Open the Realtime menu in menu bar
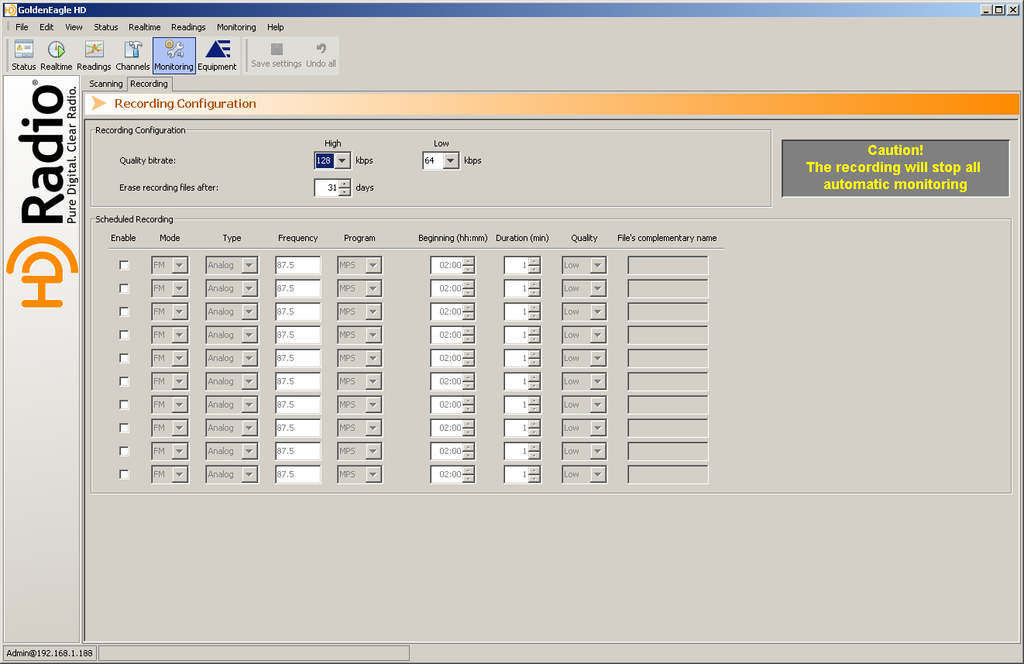This screenshot has width=1024, height=664. [144, 27]
